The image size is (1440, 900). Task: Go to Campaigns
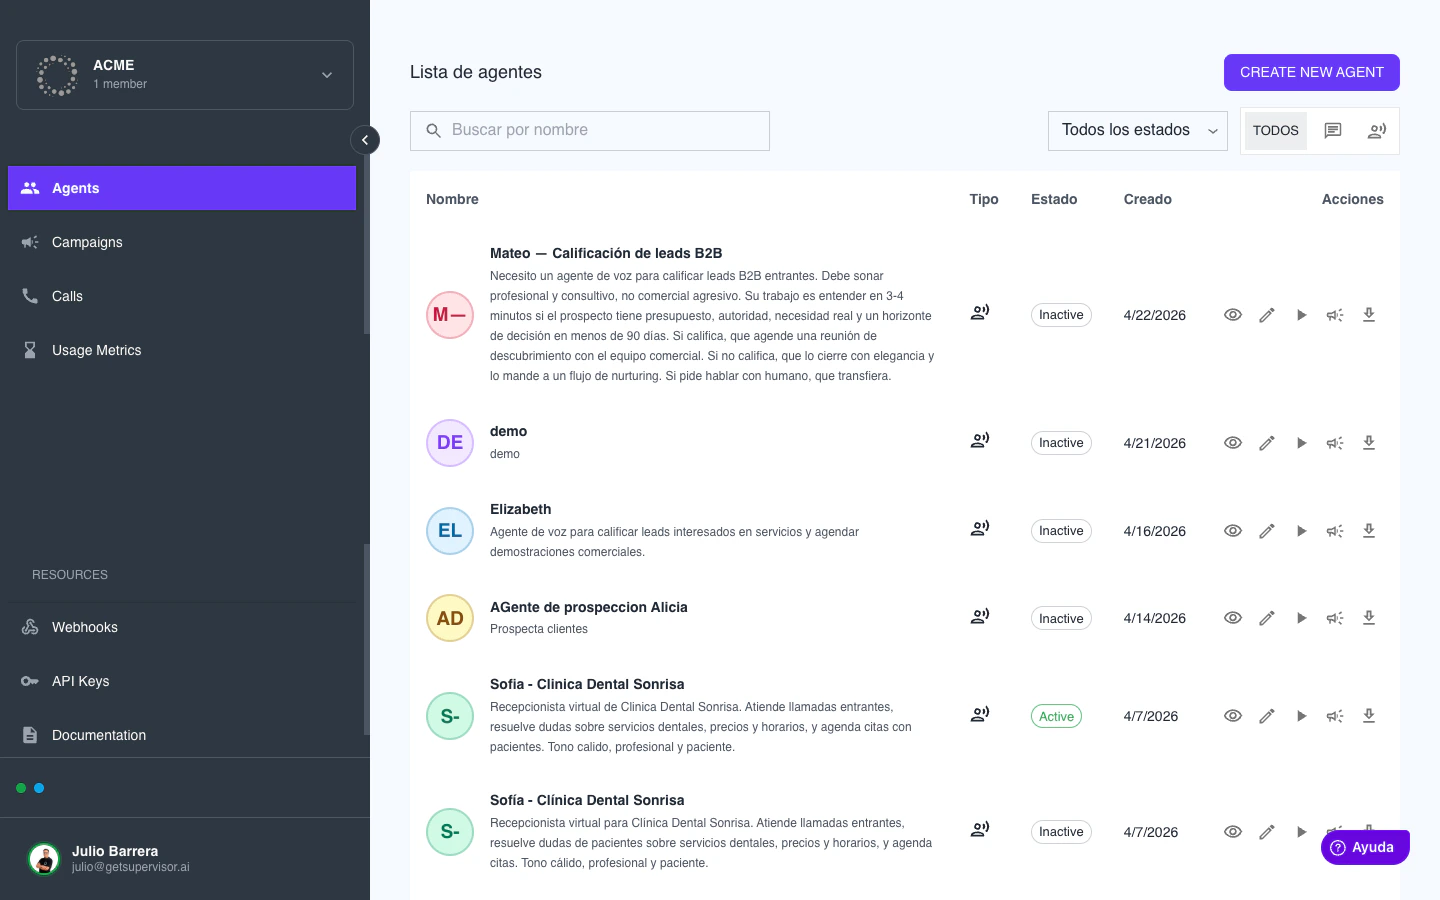pos(182,242)
